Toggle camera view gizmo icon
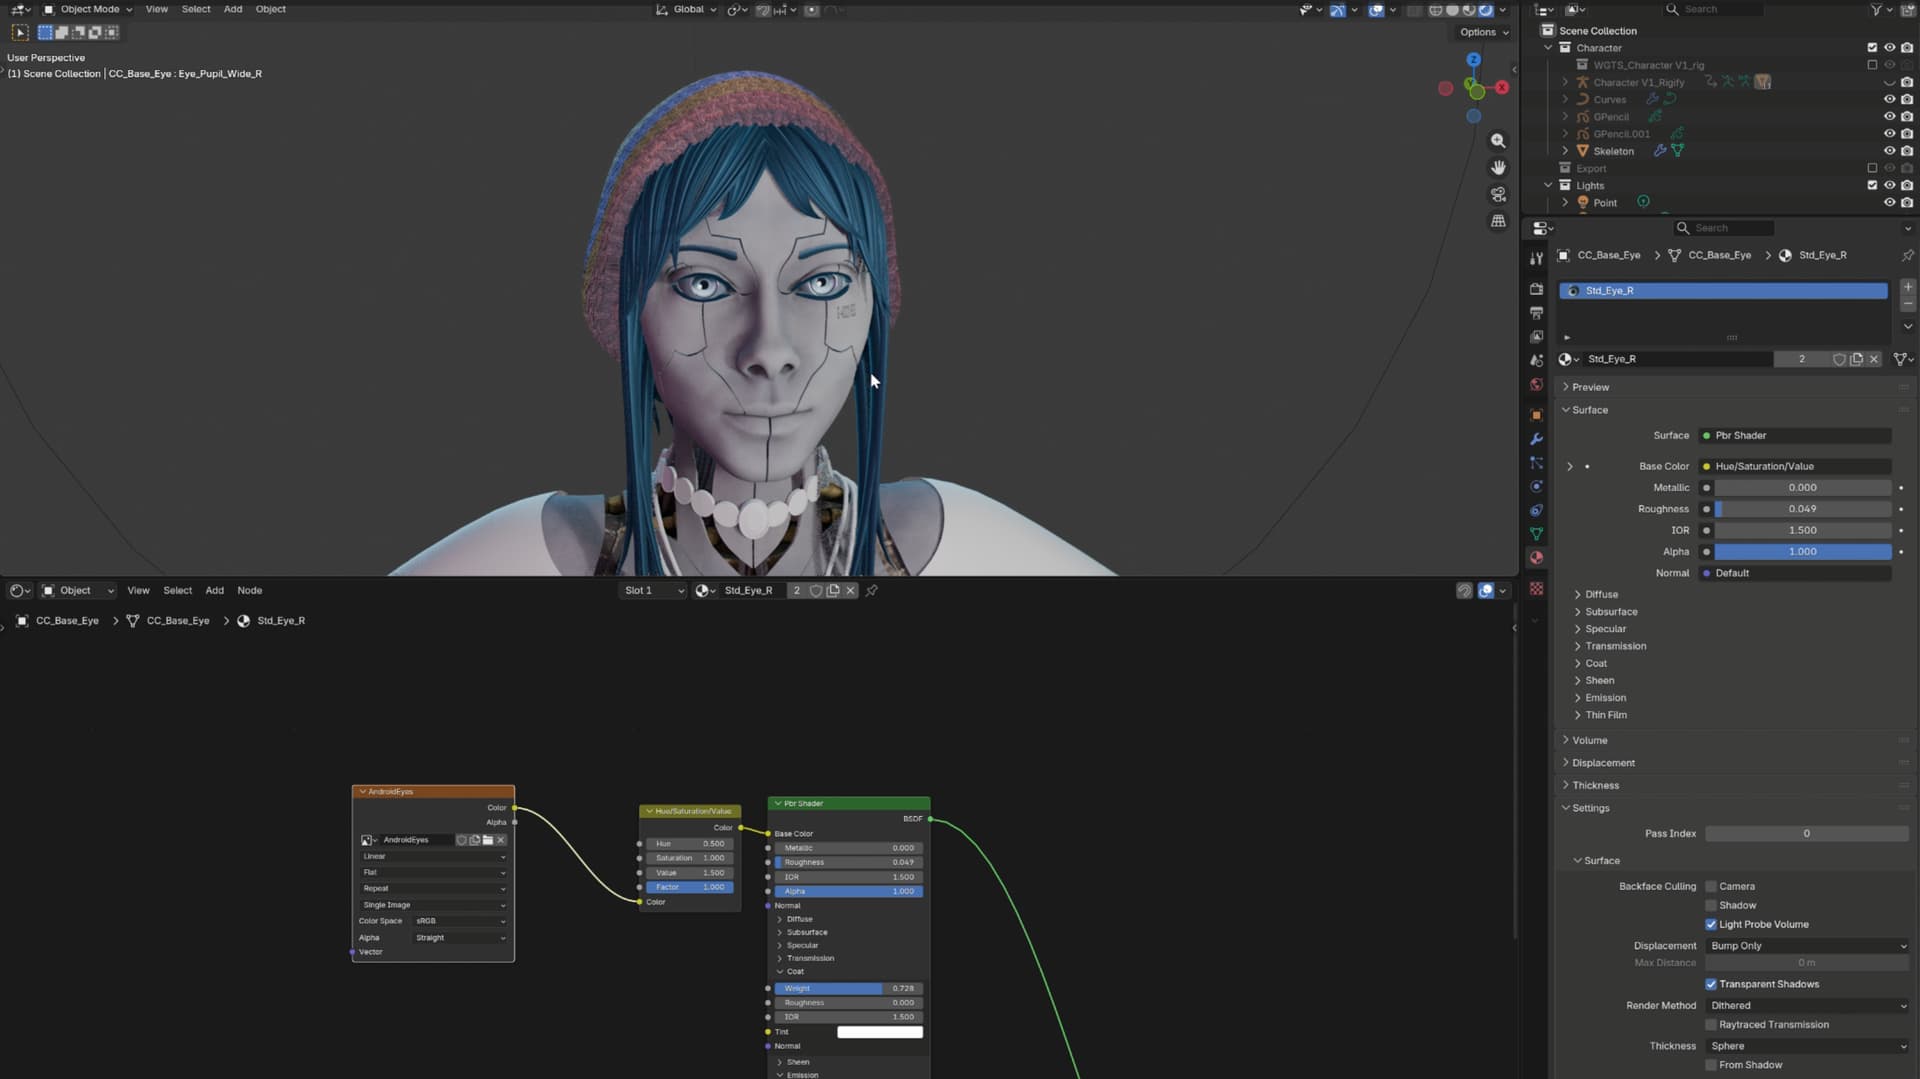1920x1079 pixels. click(x=1498, y=194)
